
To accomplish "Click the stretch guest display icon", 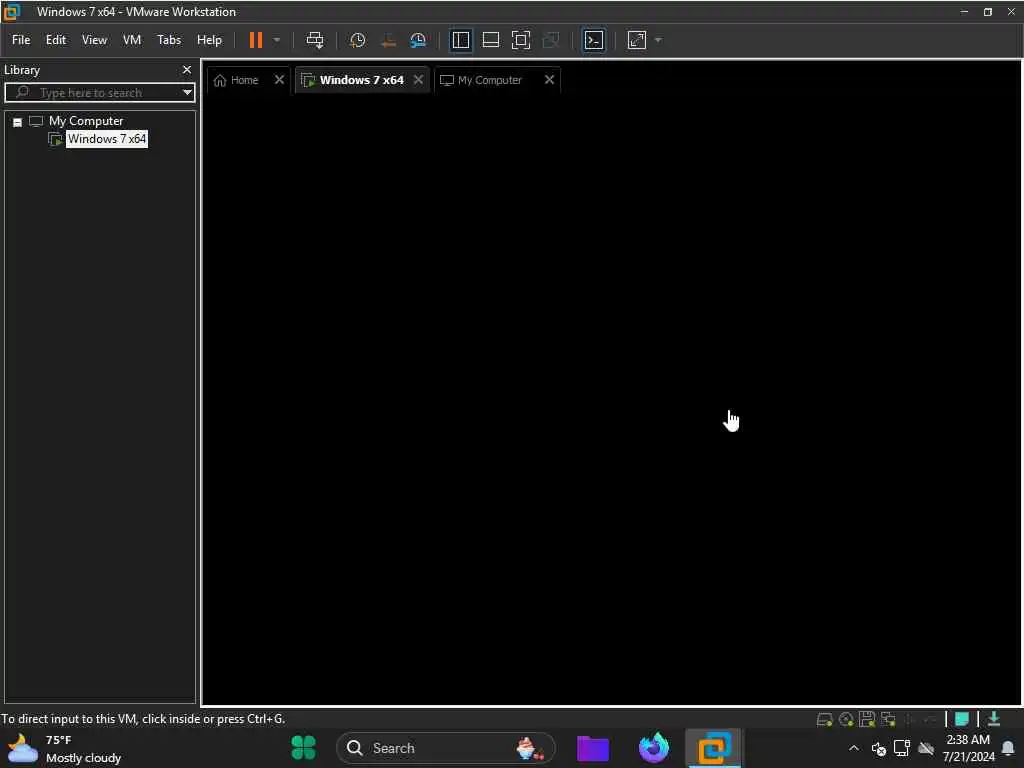I will [637, 40].
